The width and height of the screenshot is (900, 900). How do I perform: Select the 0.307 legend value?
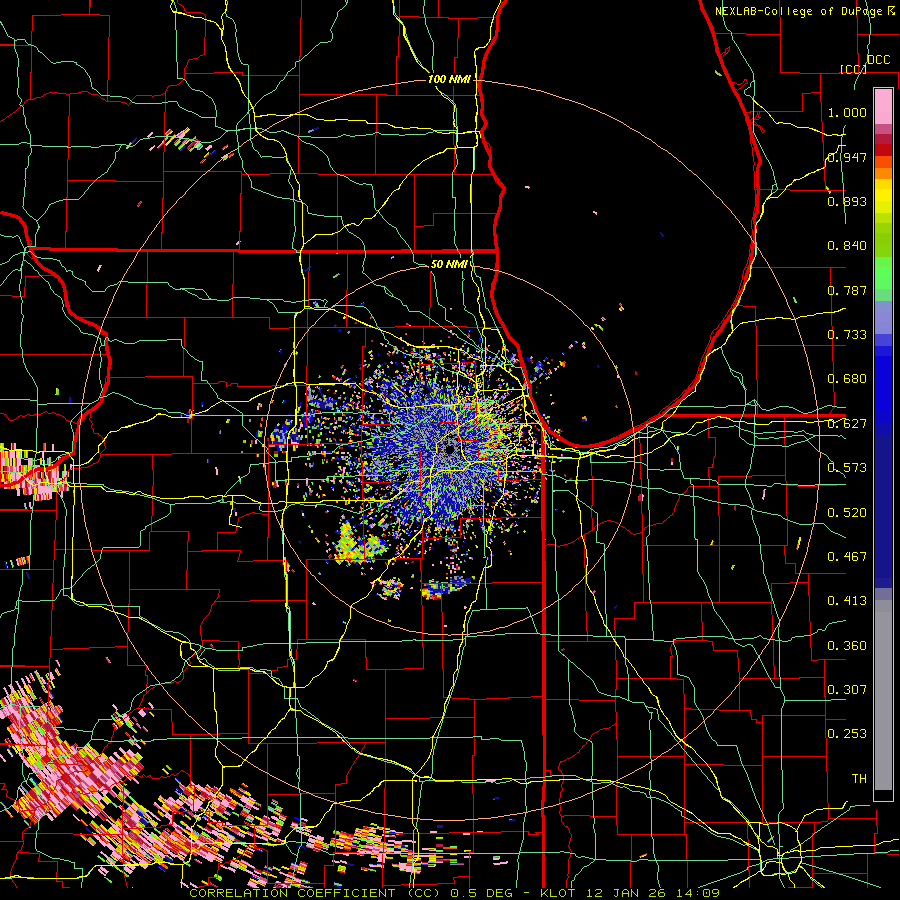coord(847,690)
